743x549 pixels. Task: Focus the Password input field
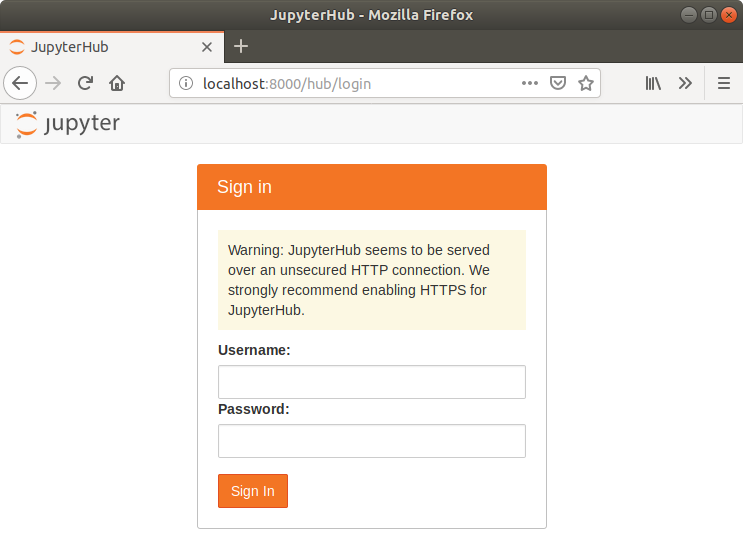tap(372, 441)
